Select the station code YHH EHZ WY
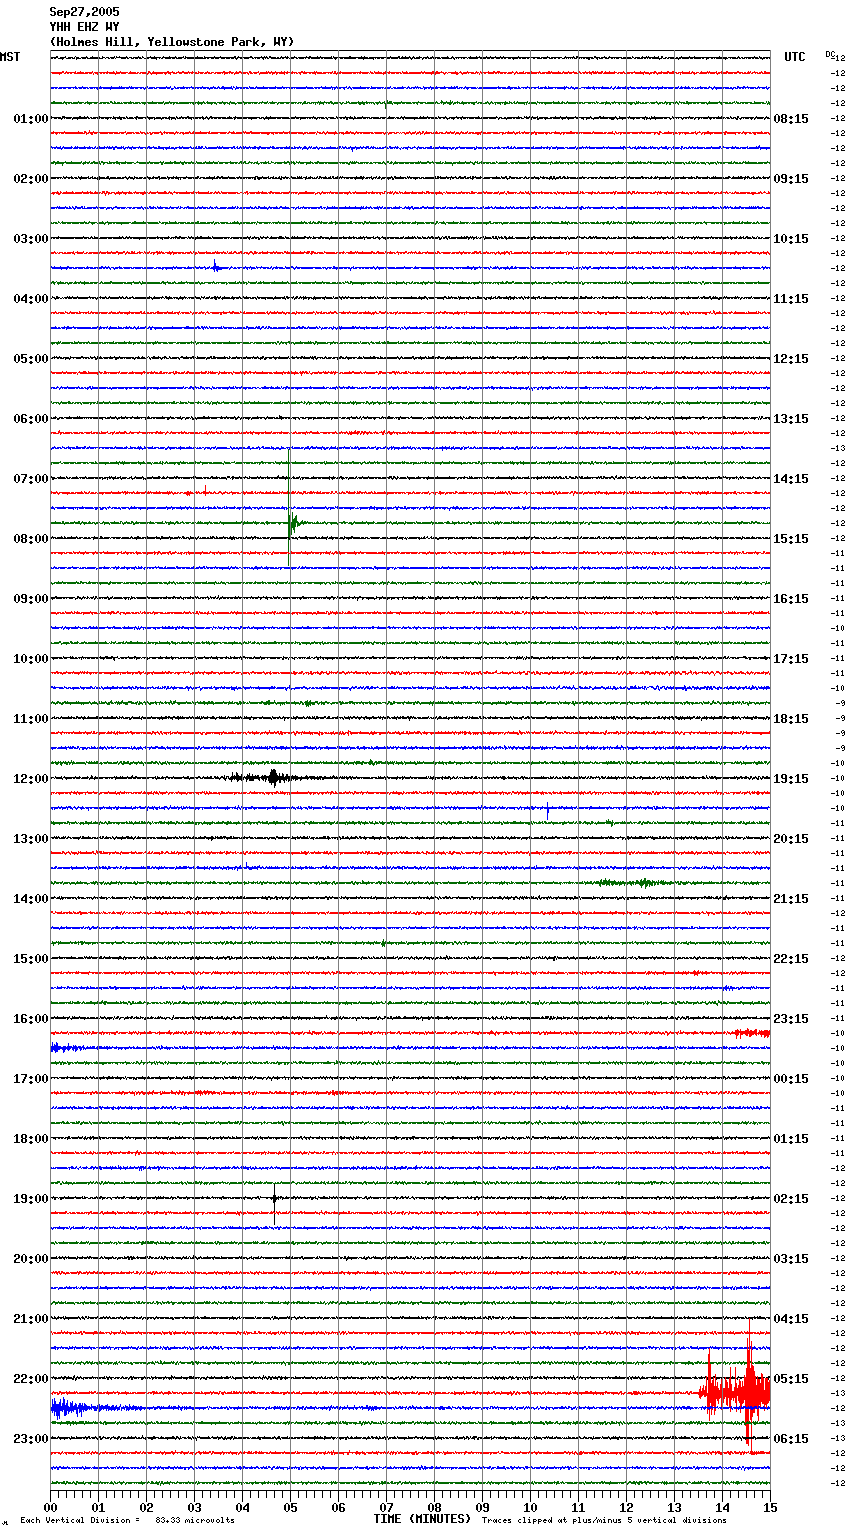850x1534 pixels. (84, 27)
